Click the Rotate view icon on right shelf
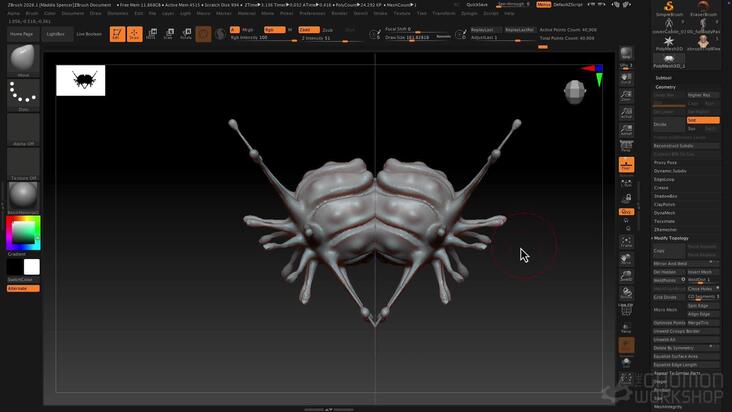Viewport: 732px width, 412px height. pyautogui.click(x=626, y=293)
